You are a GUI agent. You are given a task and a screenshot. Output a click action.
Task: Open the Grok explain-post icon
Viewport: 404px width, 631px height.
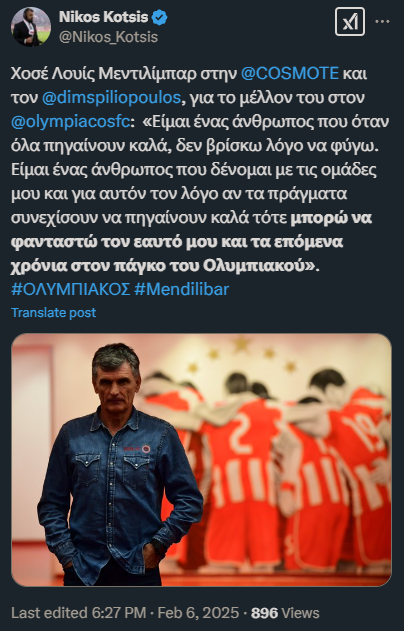[350, 22]
